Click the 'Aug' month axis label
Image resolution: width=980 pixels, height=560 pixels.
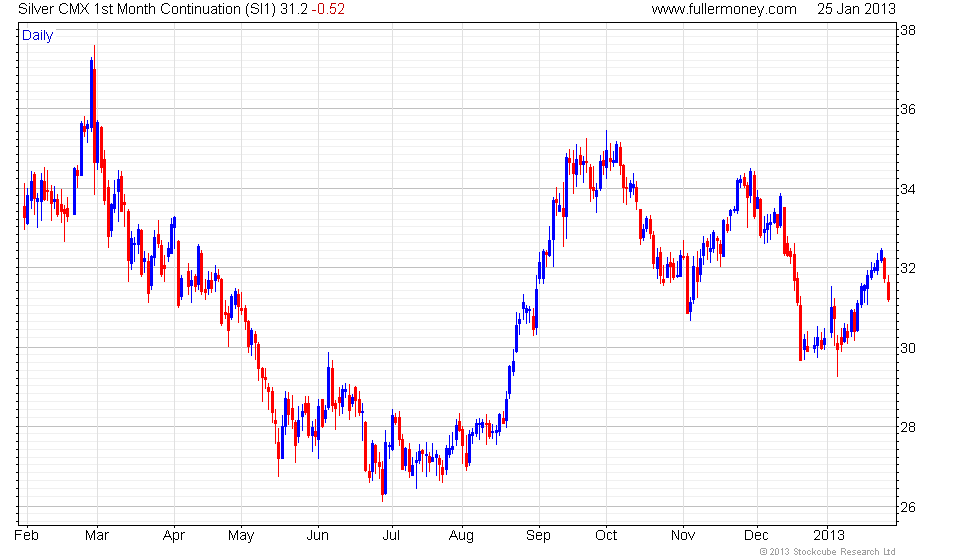point(461,536)
